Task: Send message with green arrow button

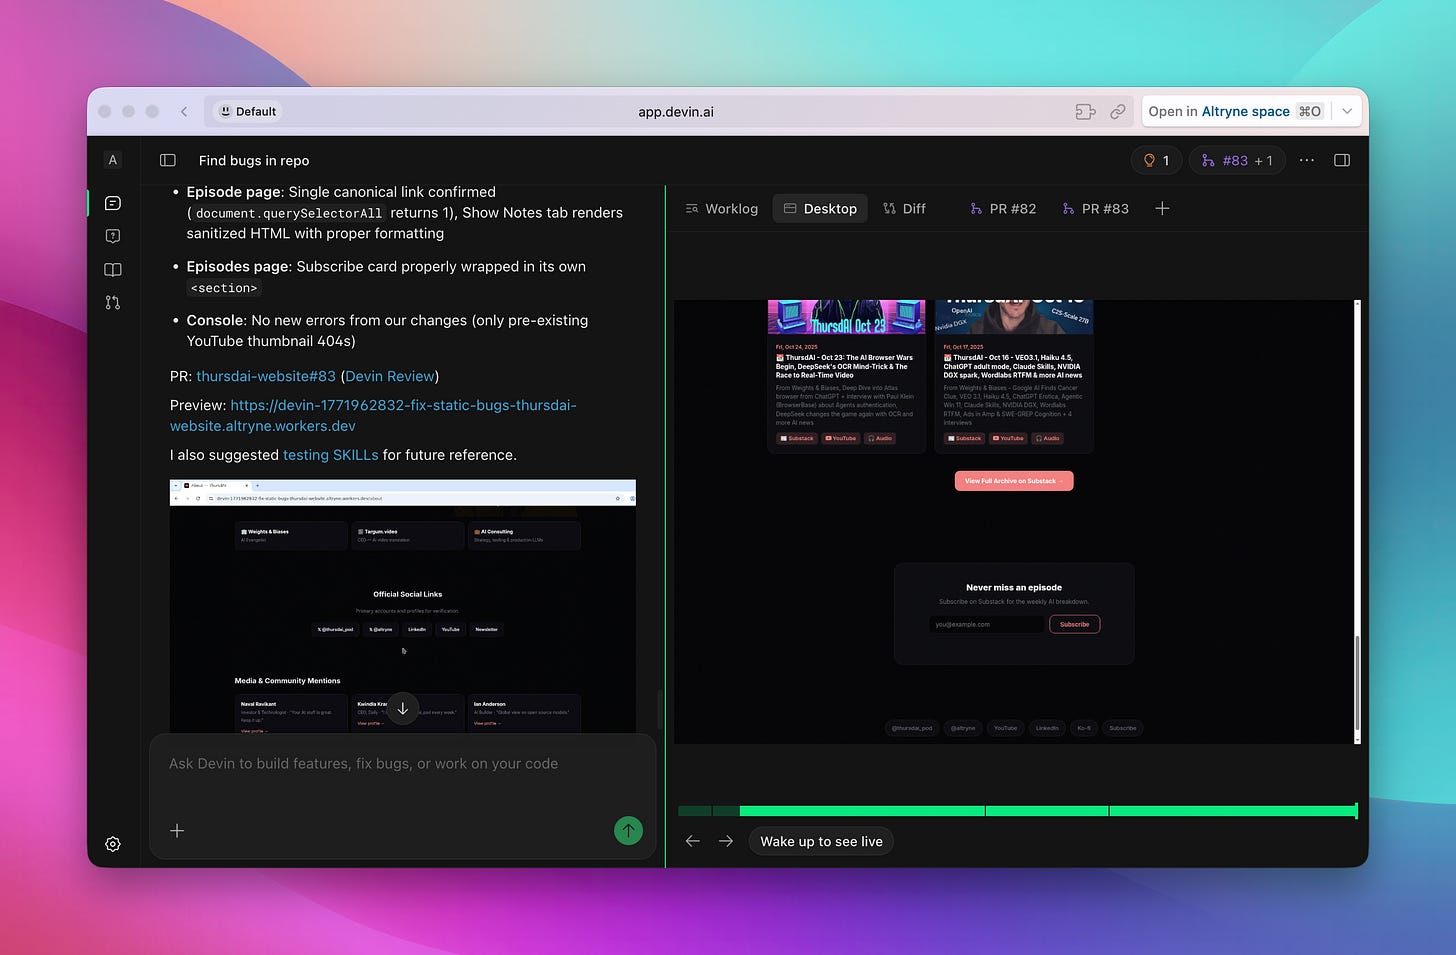Action: 628,830
